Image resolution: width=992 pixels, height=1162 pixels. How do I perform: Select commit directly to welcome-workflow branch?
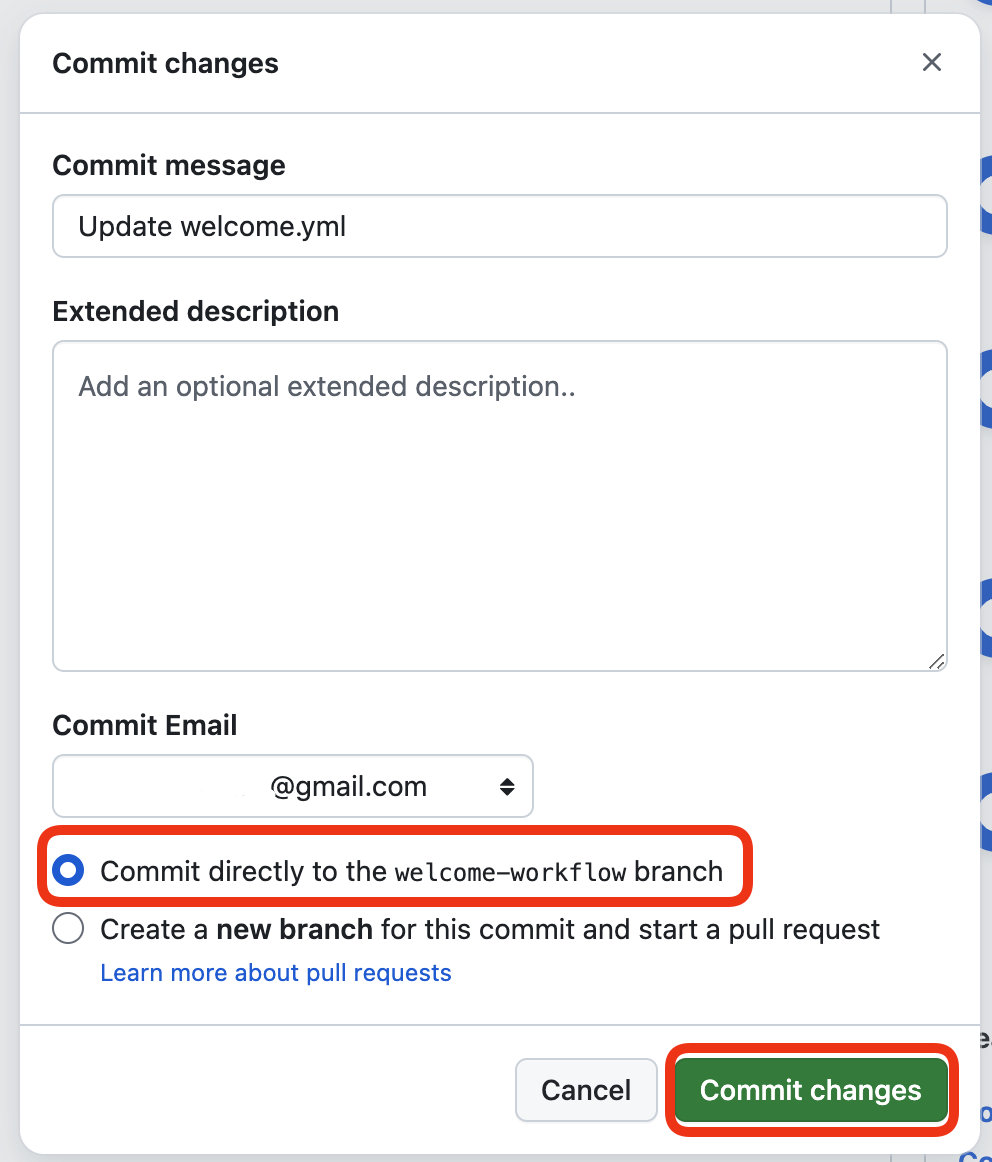point(67,870)
